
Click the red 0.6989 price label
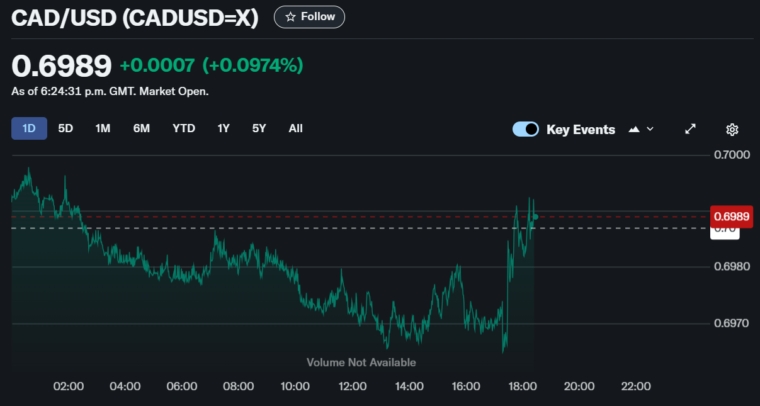(729, 216)
